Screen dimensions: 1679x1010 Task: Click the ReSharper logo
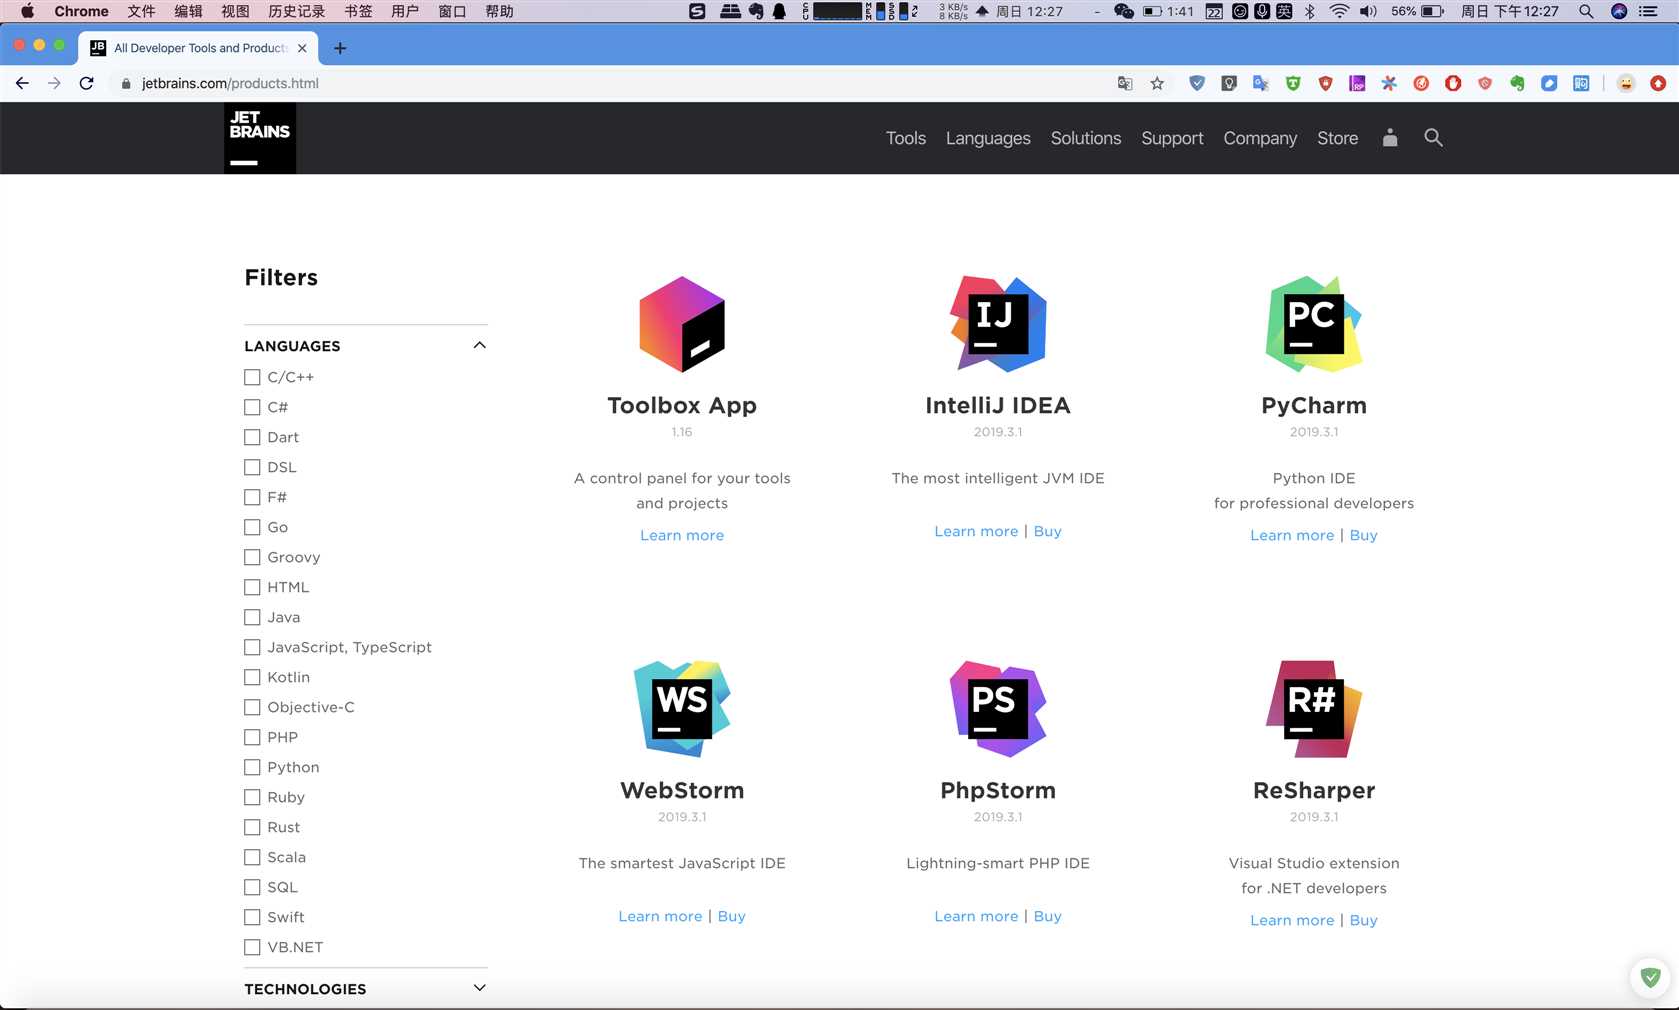tap(1314, 709)
